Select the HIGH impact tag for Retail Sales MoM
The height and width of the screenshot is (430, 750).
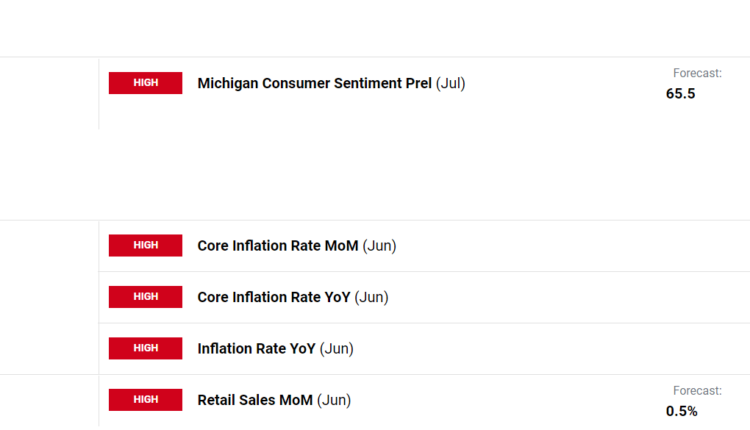(145, 400)
